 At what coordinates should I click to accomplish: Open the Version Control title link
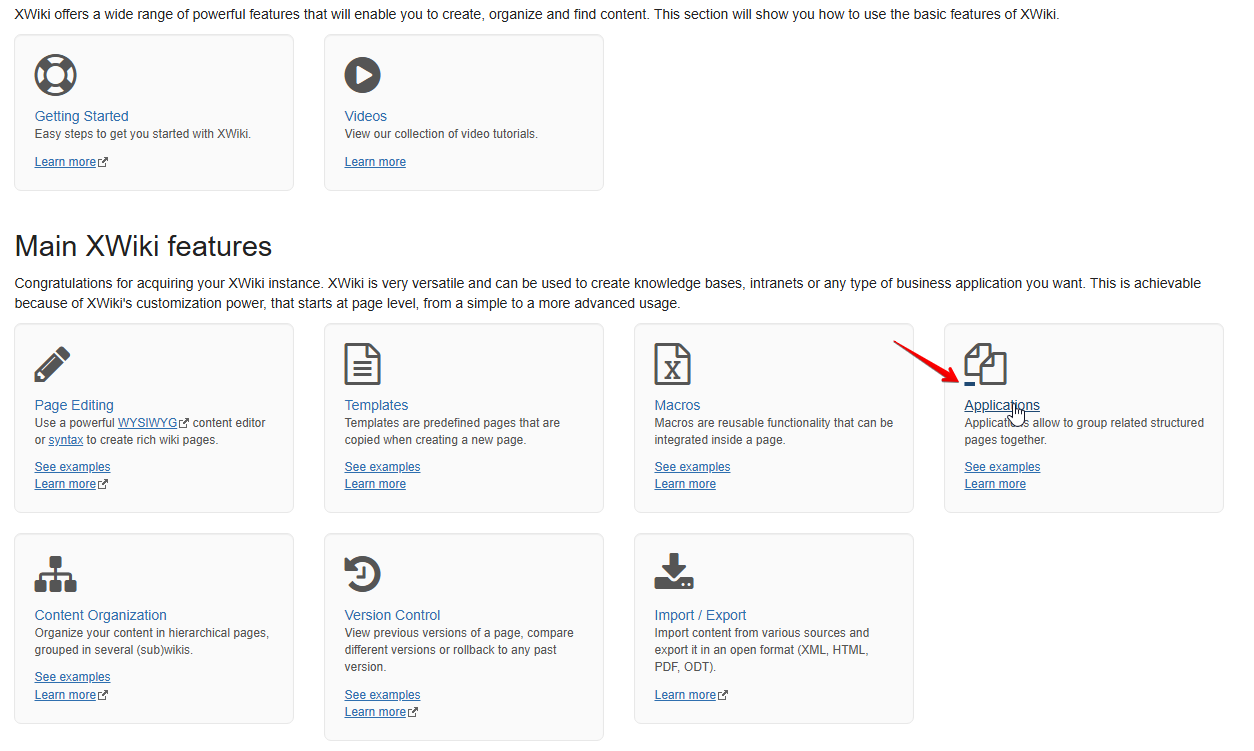[x=393, y=615]
